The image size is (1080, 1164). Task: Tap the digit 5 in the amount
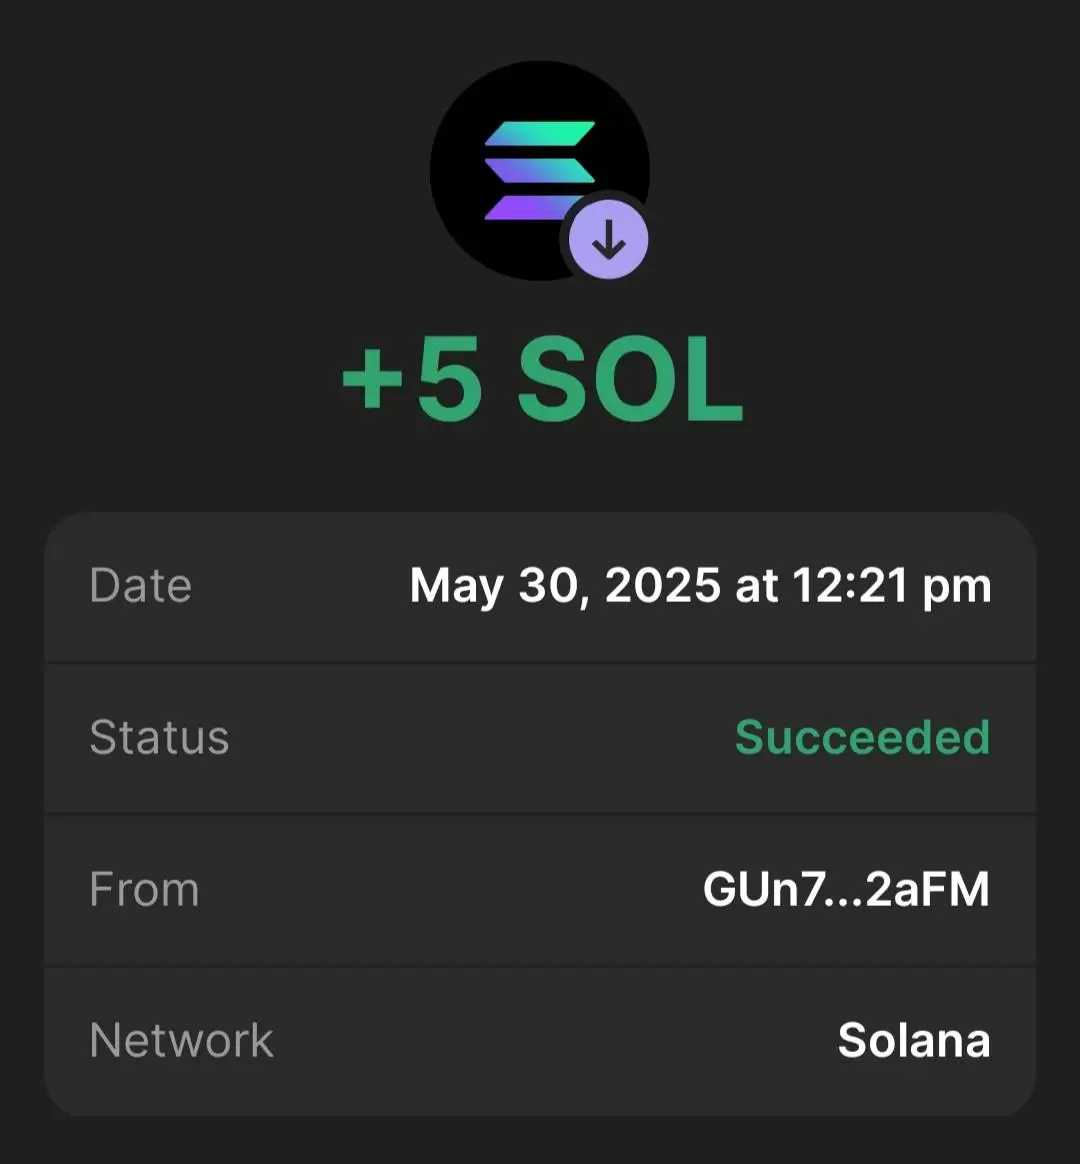coord(448,379)
